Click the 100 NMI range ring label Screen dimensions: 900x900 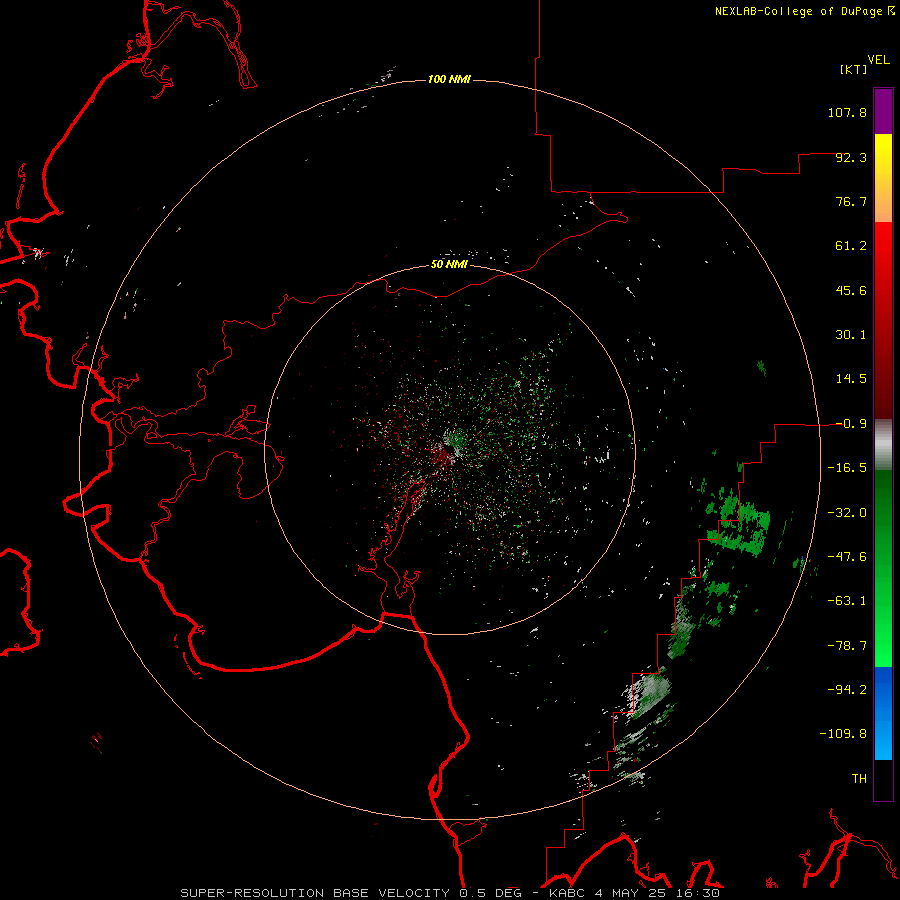pos(449,79)
